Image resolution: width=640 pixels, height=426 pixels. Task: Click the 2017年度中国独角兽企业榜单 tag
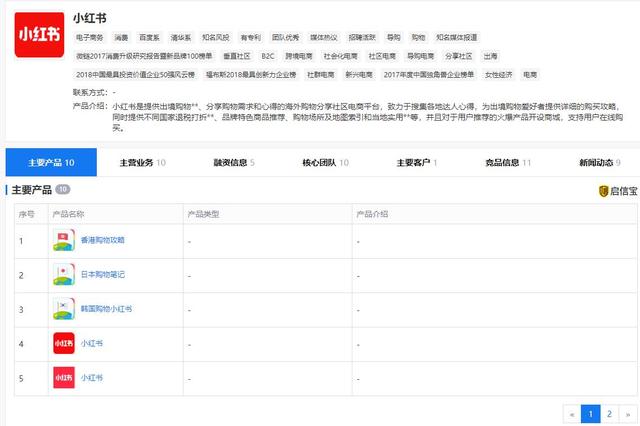(429, 75)
